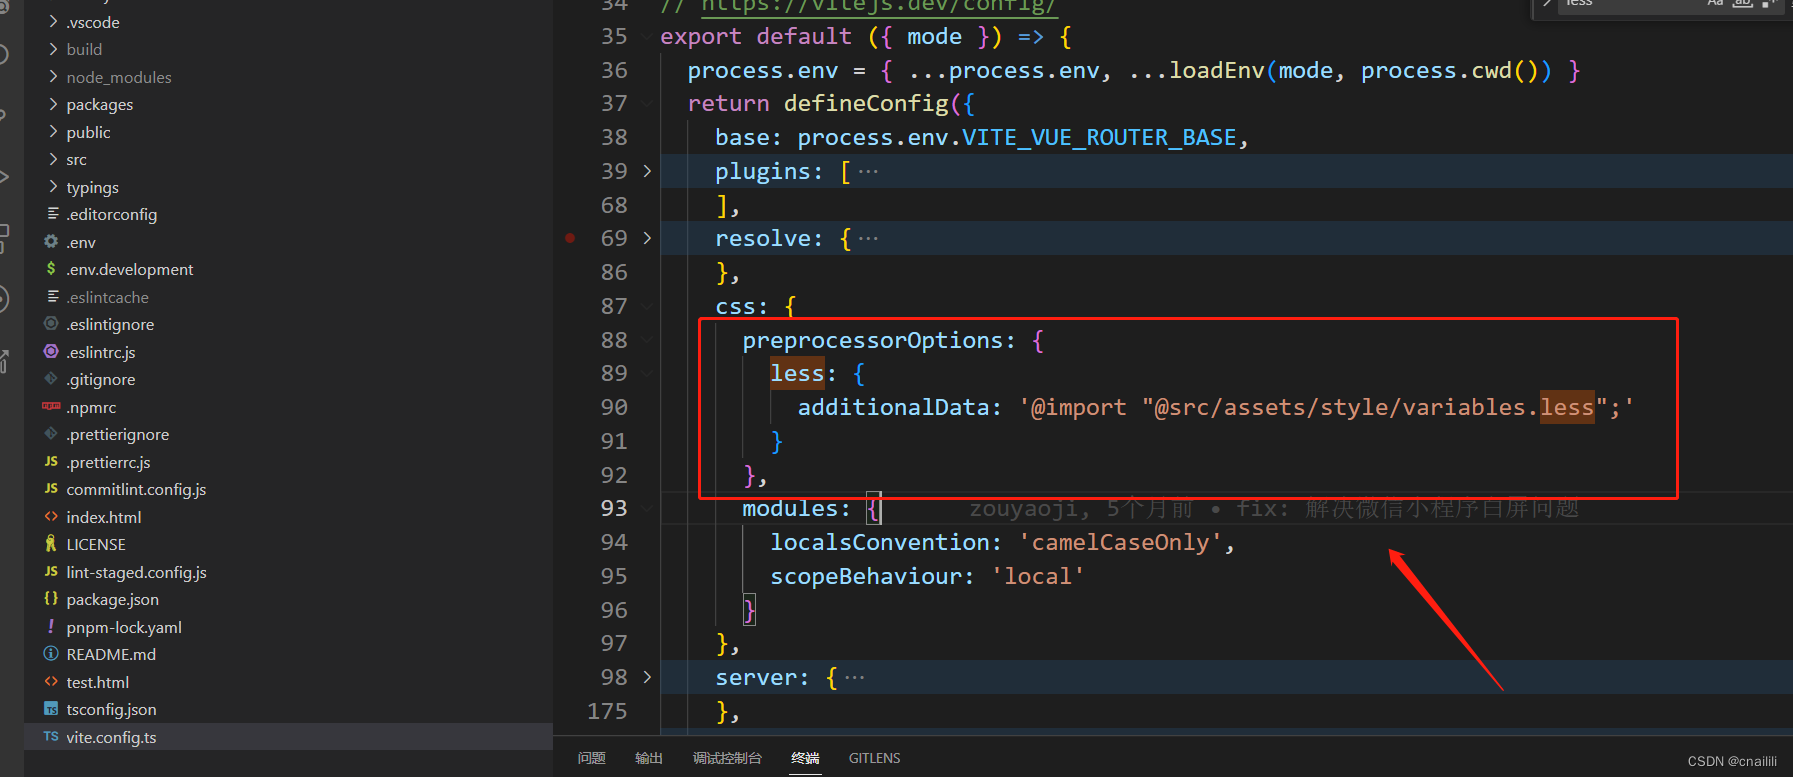Fold the css block chevron at line 87

click(647, 306)
